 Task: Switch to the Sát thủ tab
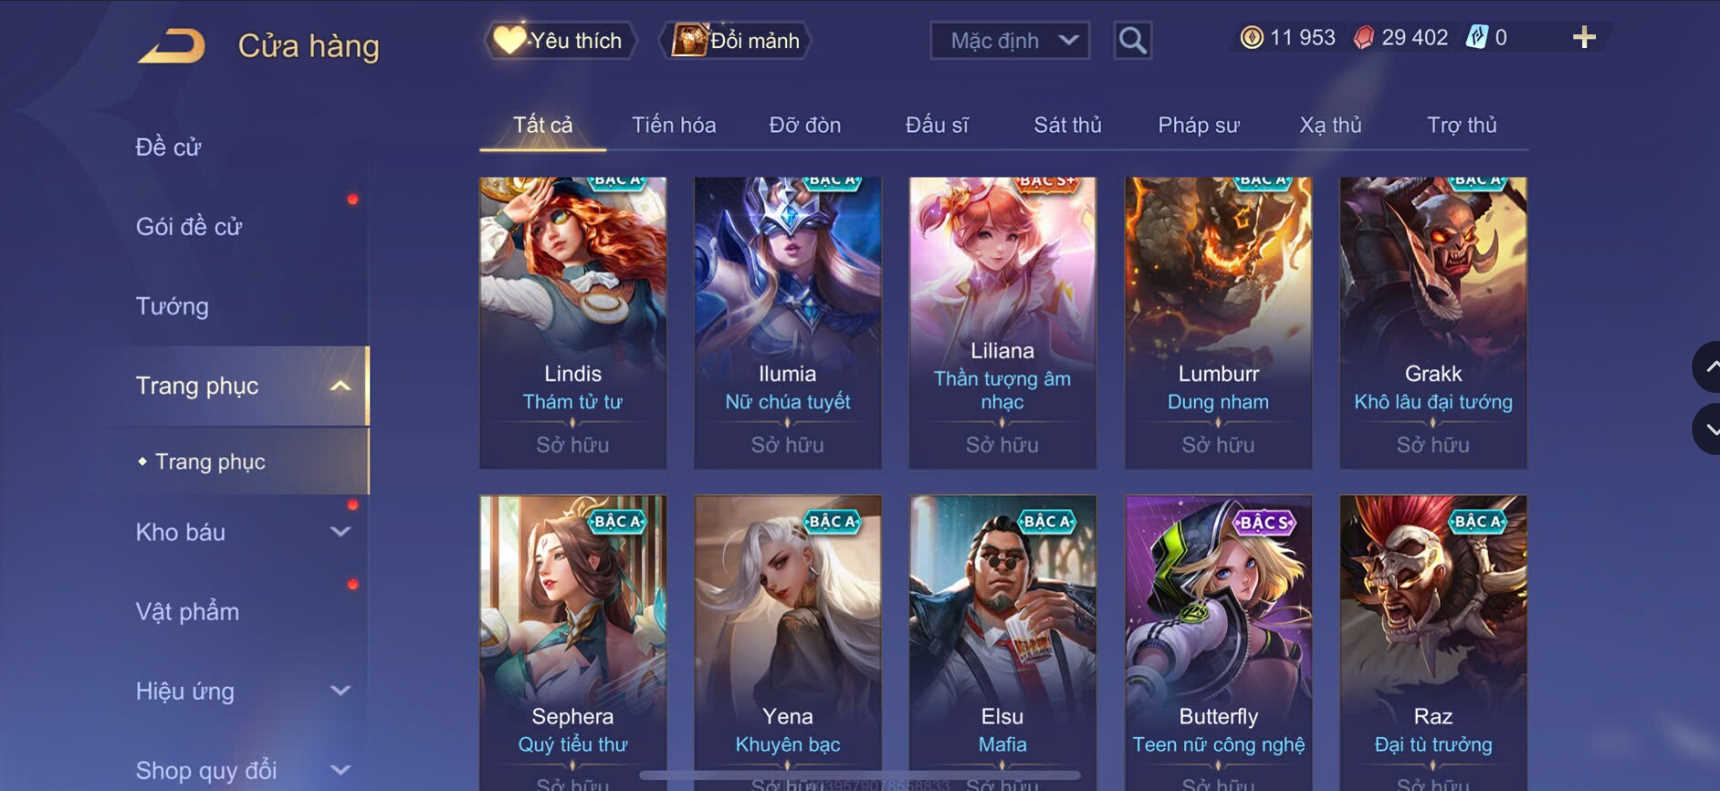point(1067,125)
